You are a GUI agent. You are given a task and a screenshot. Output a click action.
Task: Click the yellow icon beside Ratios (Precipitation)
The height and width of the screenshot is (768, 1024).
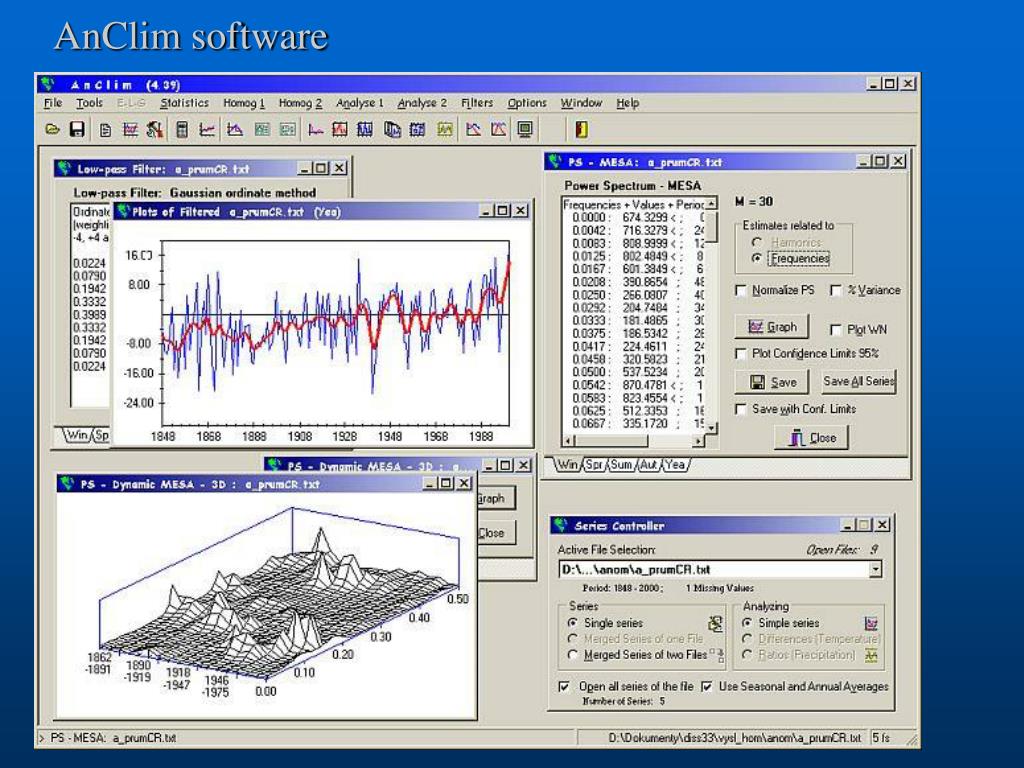[871, 655]
